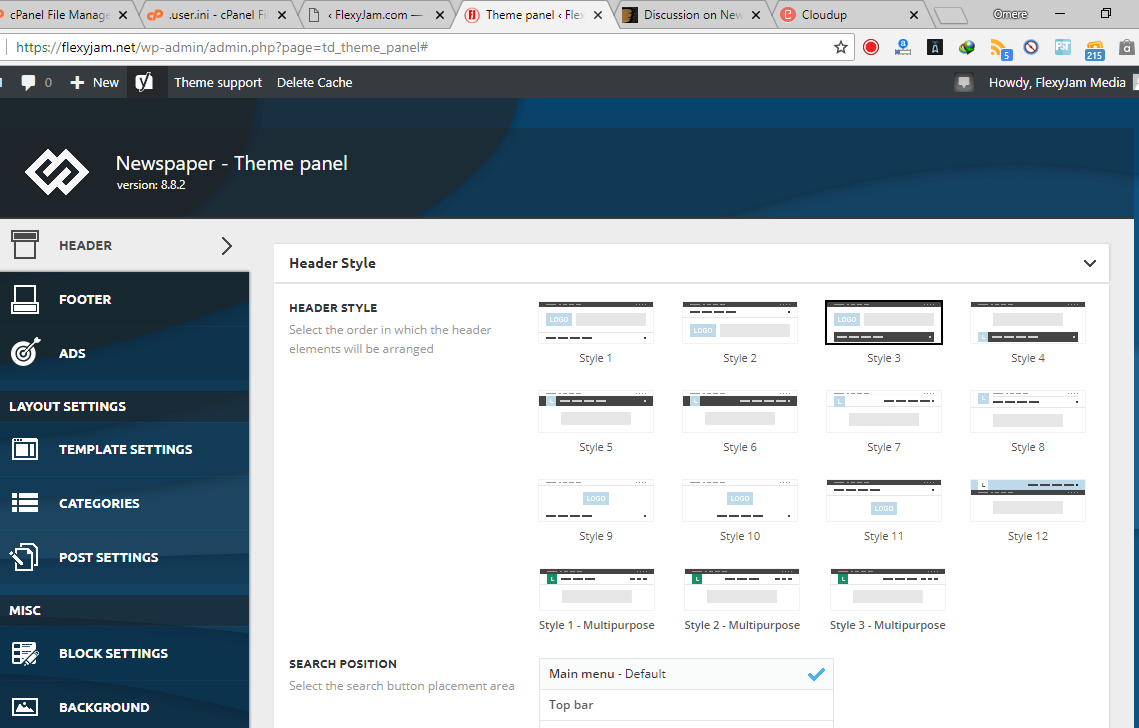Click the Post Settings icon
1139x728 pixels.
click(25, 557)
